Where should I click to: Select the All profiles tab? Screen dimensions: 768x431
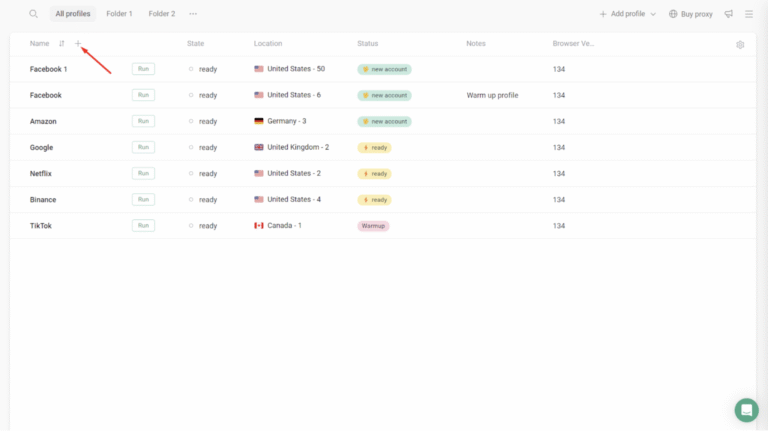[73, 14]
